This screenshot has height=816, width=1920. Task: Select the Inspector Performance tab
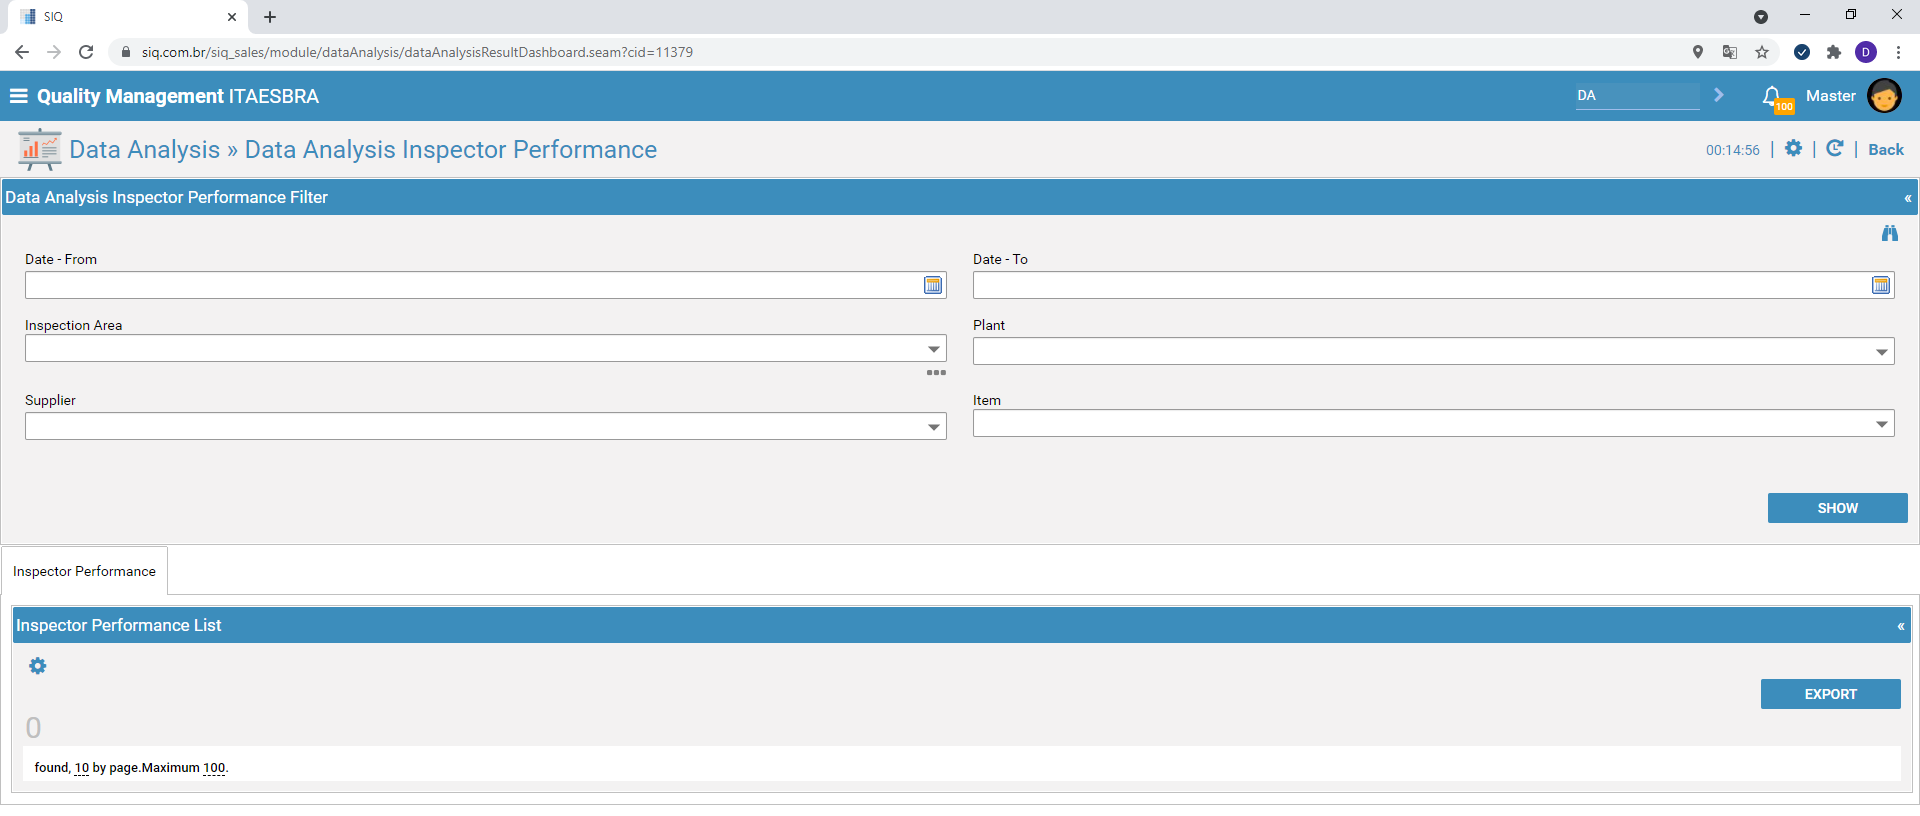click(x=84, y=571)
